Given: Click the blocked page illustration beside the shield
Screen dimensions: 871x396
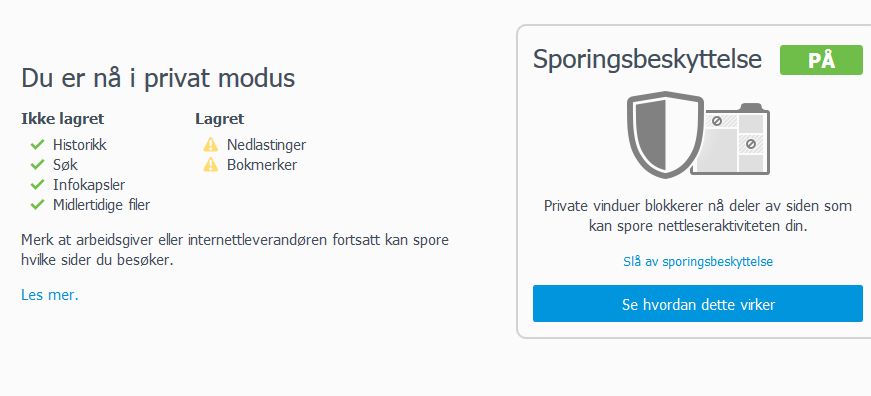Looking at the screenshot, I should point(733,140).
